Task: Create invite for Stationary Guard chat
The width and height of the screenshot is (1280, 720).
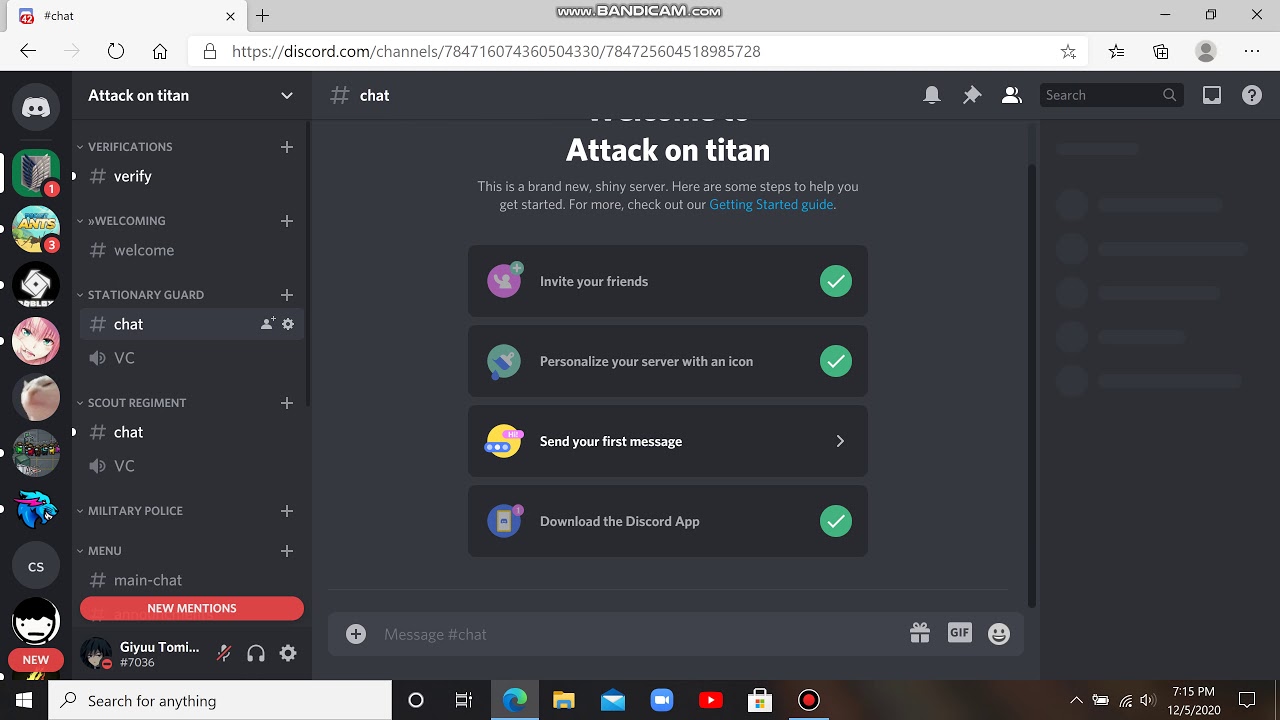Action: tap(267, 324)
